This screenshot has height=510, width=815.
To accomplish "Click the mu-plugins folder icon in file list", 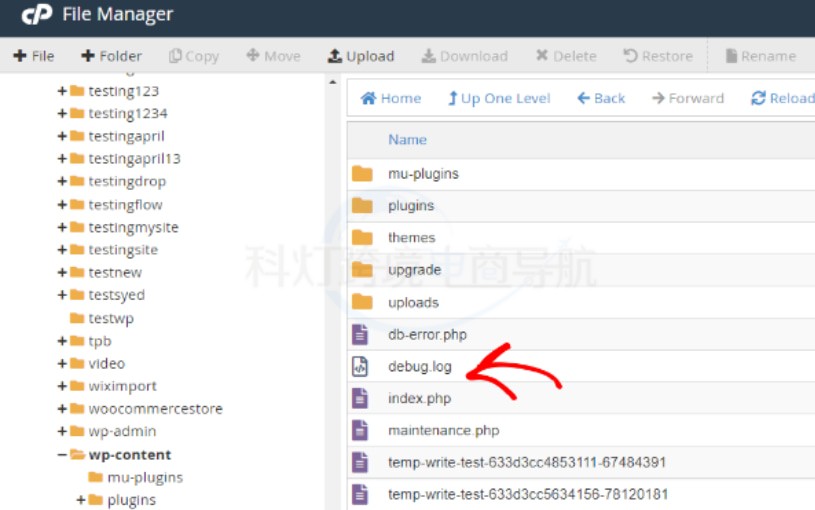I will (x=362, y=173).
